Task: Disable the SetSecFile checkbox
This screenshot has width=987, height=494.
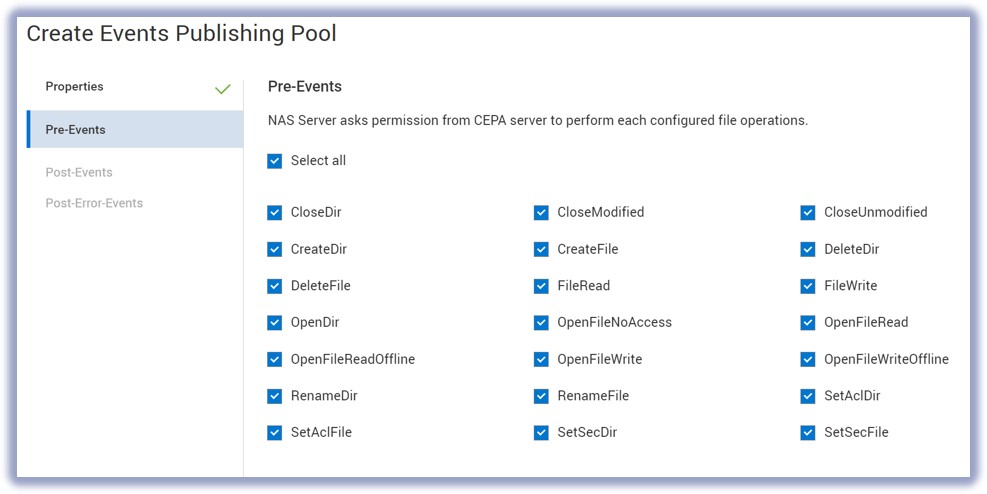Action: tap(808, 433)
